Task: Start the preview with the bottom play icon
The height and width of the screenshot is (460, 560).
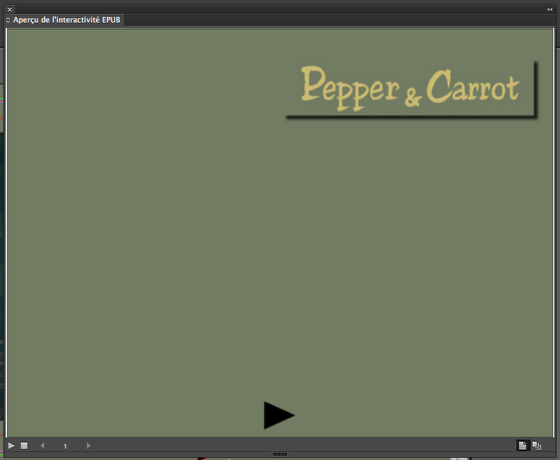Action: (11, 446)
